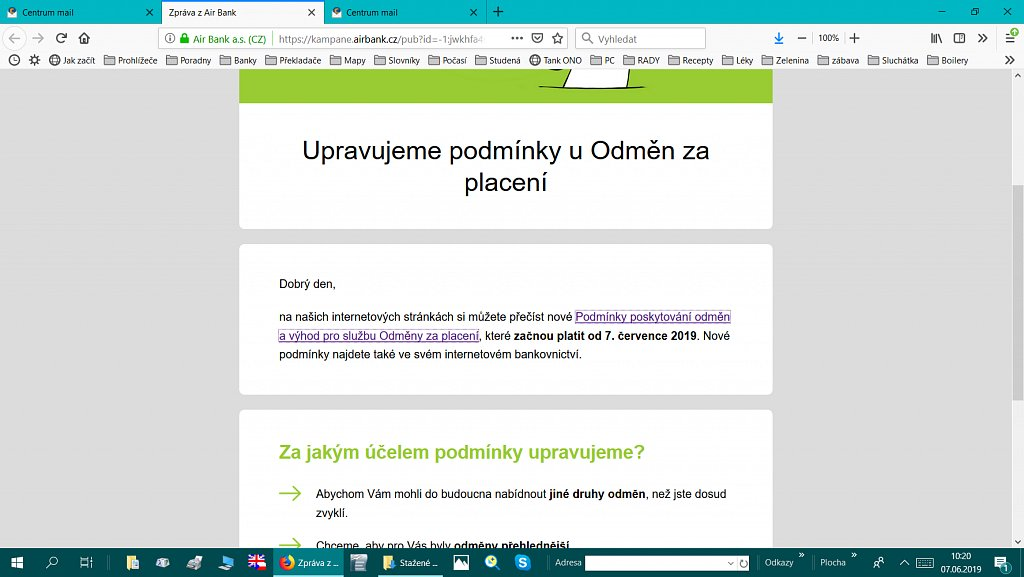
Task: Open the Sluchátka bookmark folder
Action: tap(893, 60)
